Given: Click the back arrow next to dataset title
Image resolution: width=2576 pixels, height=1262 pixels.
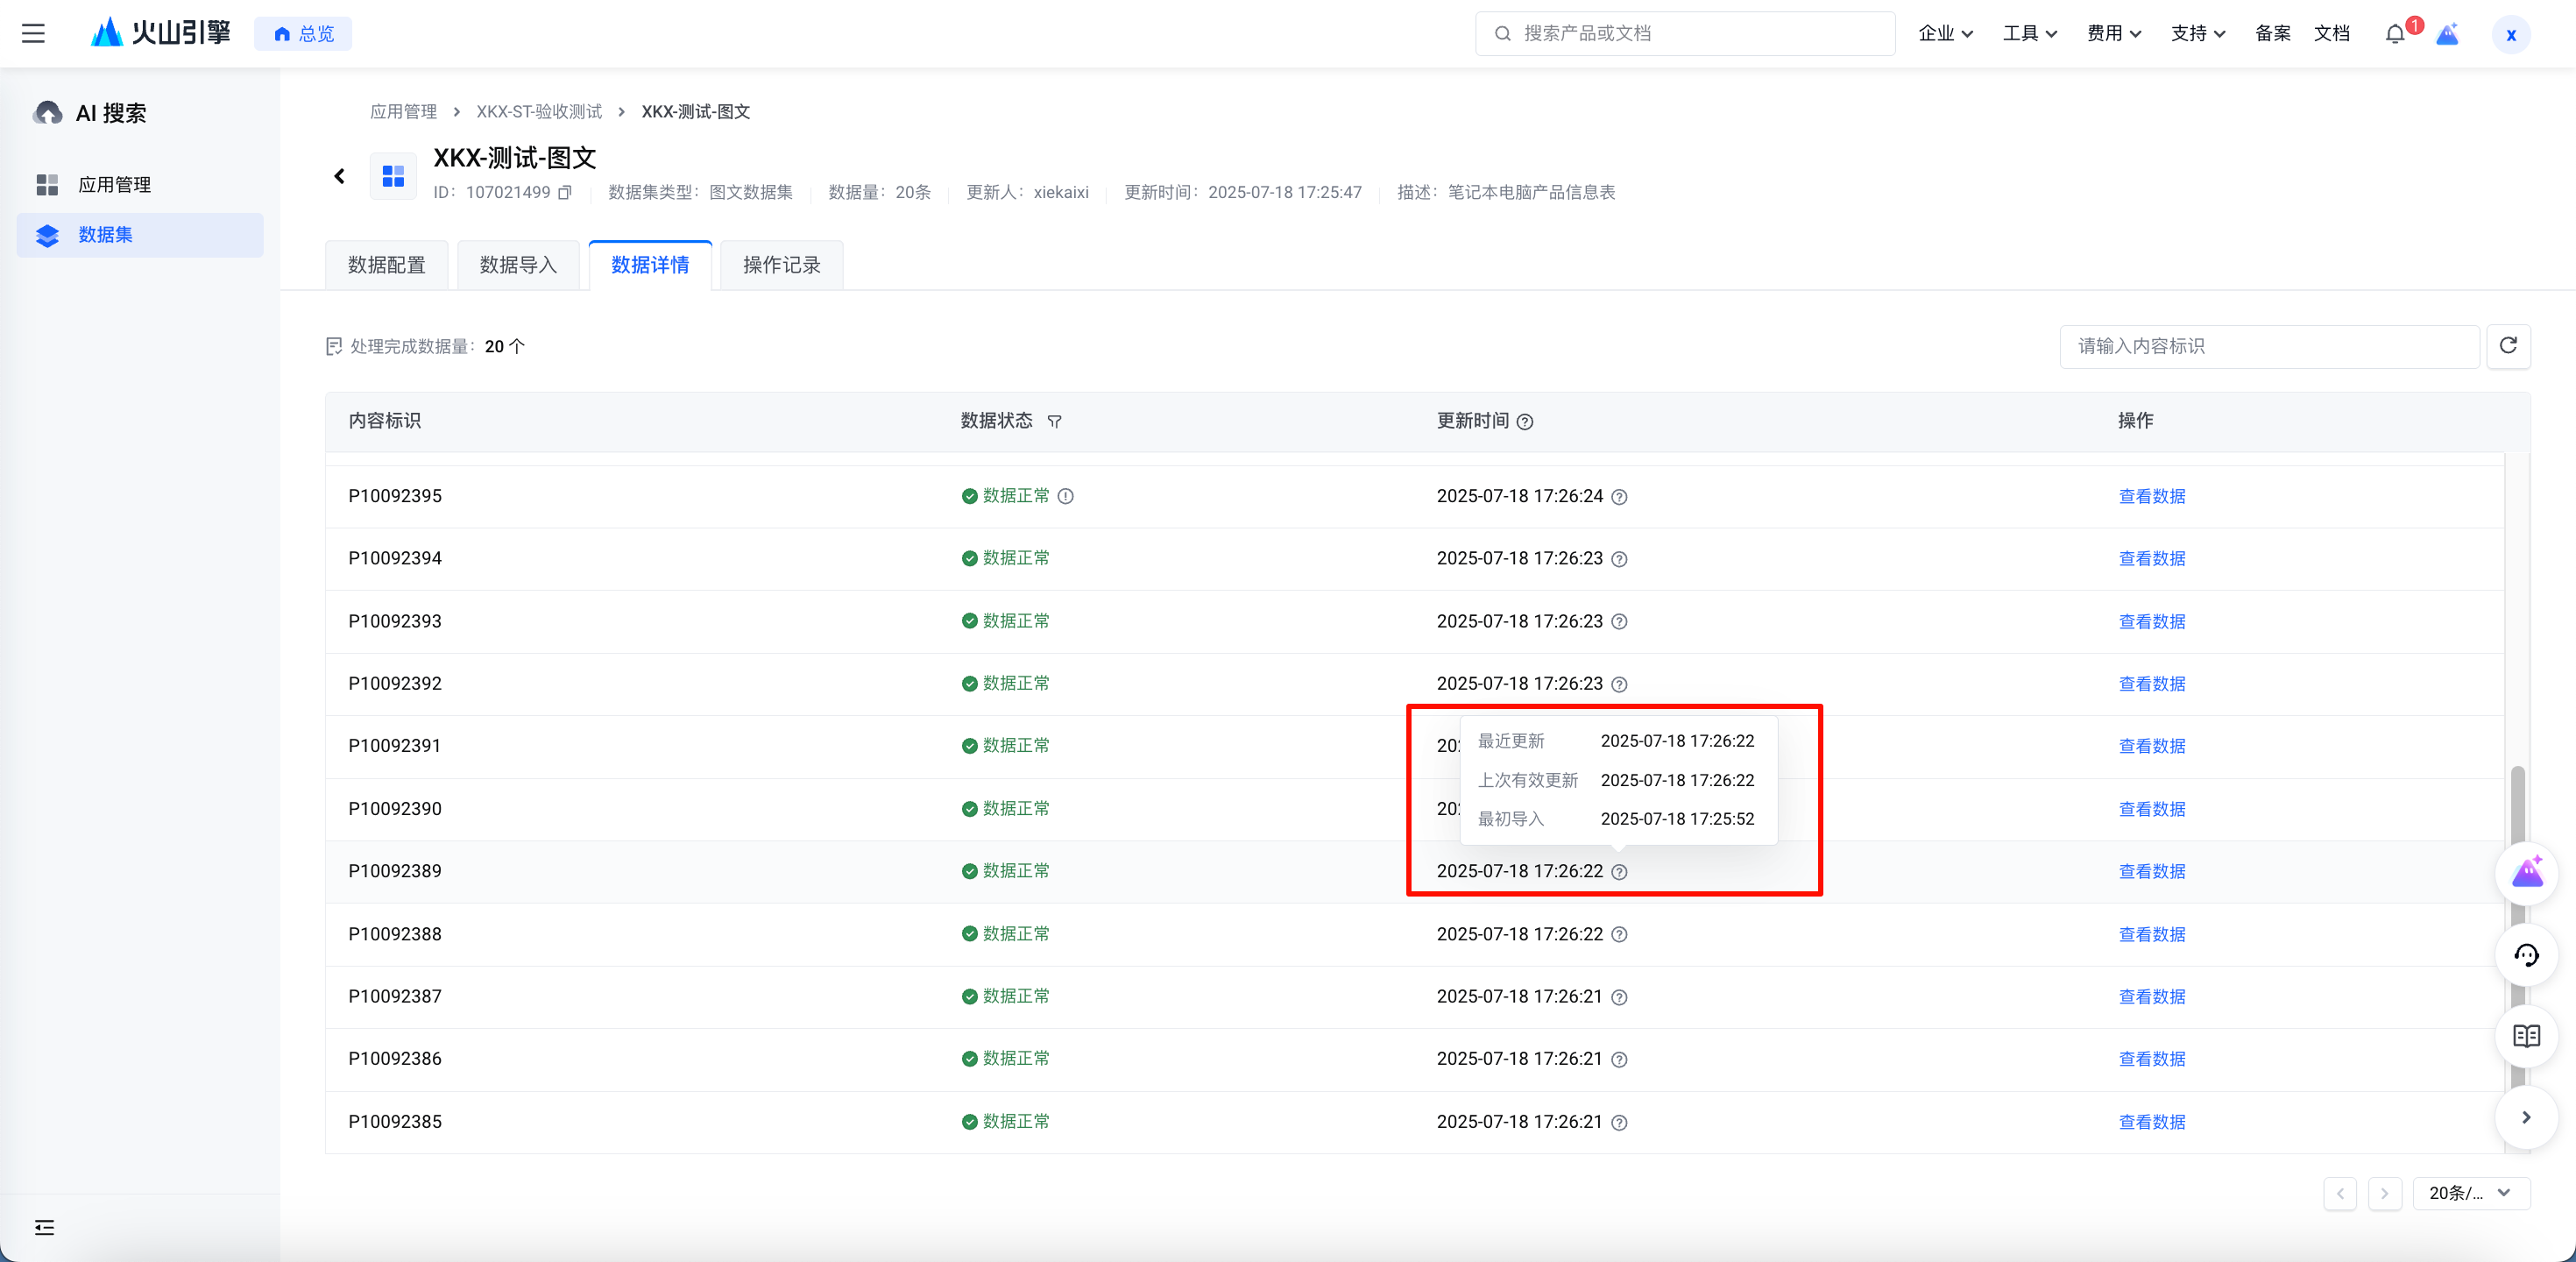Looking at the screenshot, I should click(339, 177).
